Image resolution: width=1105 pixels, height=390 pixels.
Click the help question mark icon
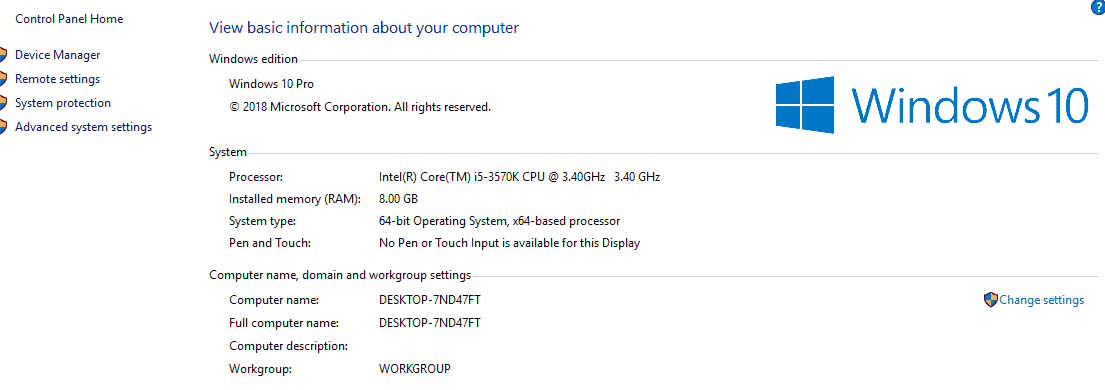1098,6
